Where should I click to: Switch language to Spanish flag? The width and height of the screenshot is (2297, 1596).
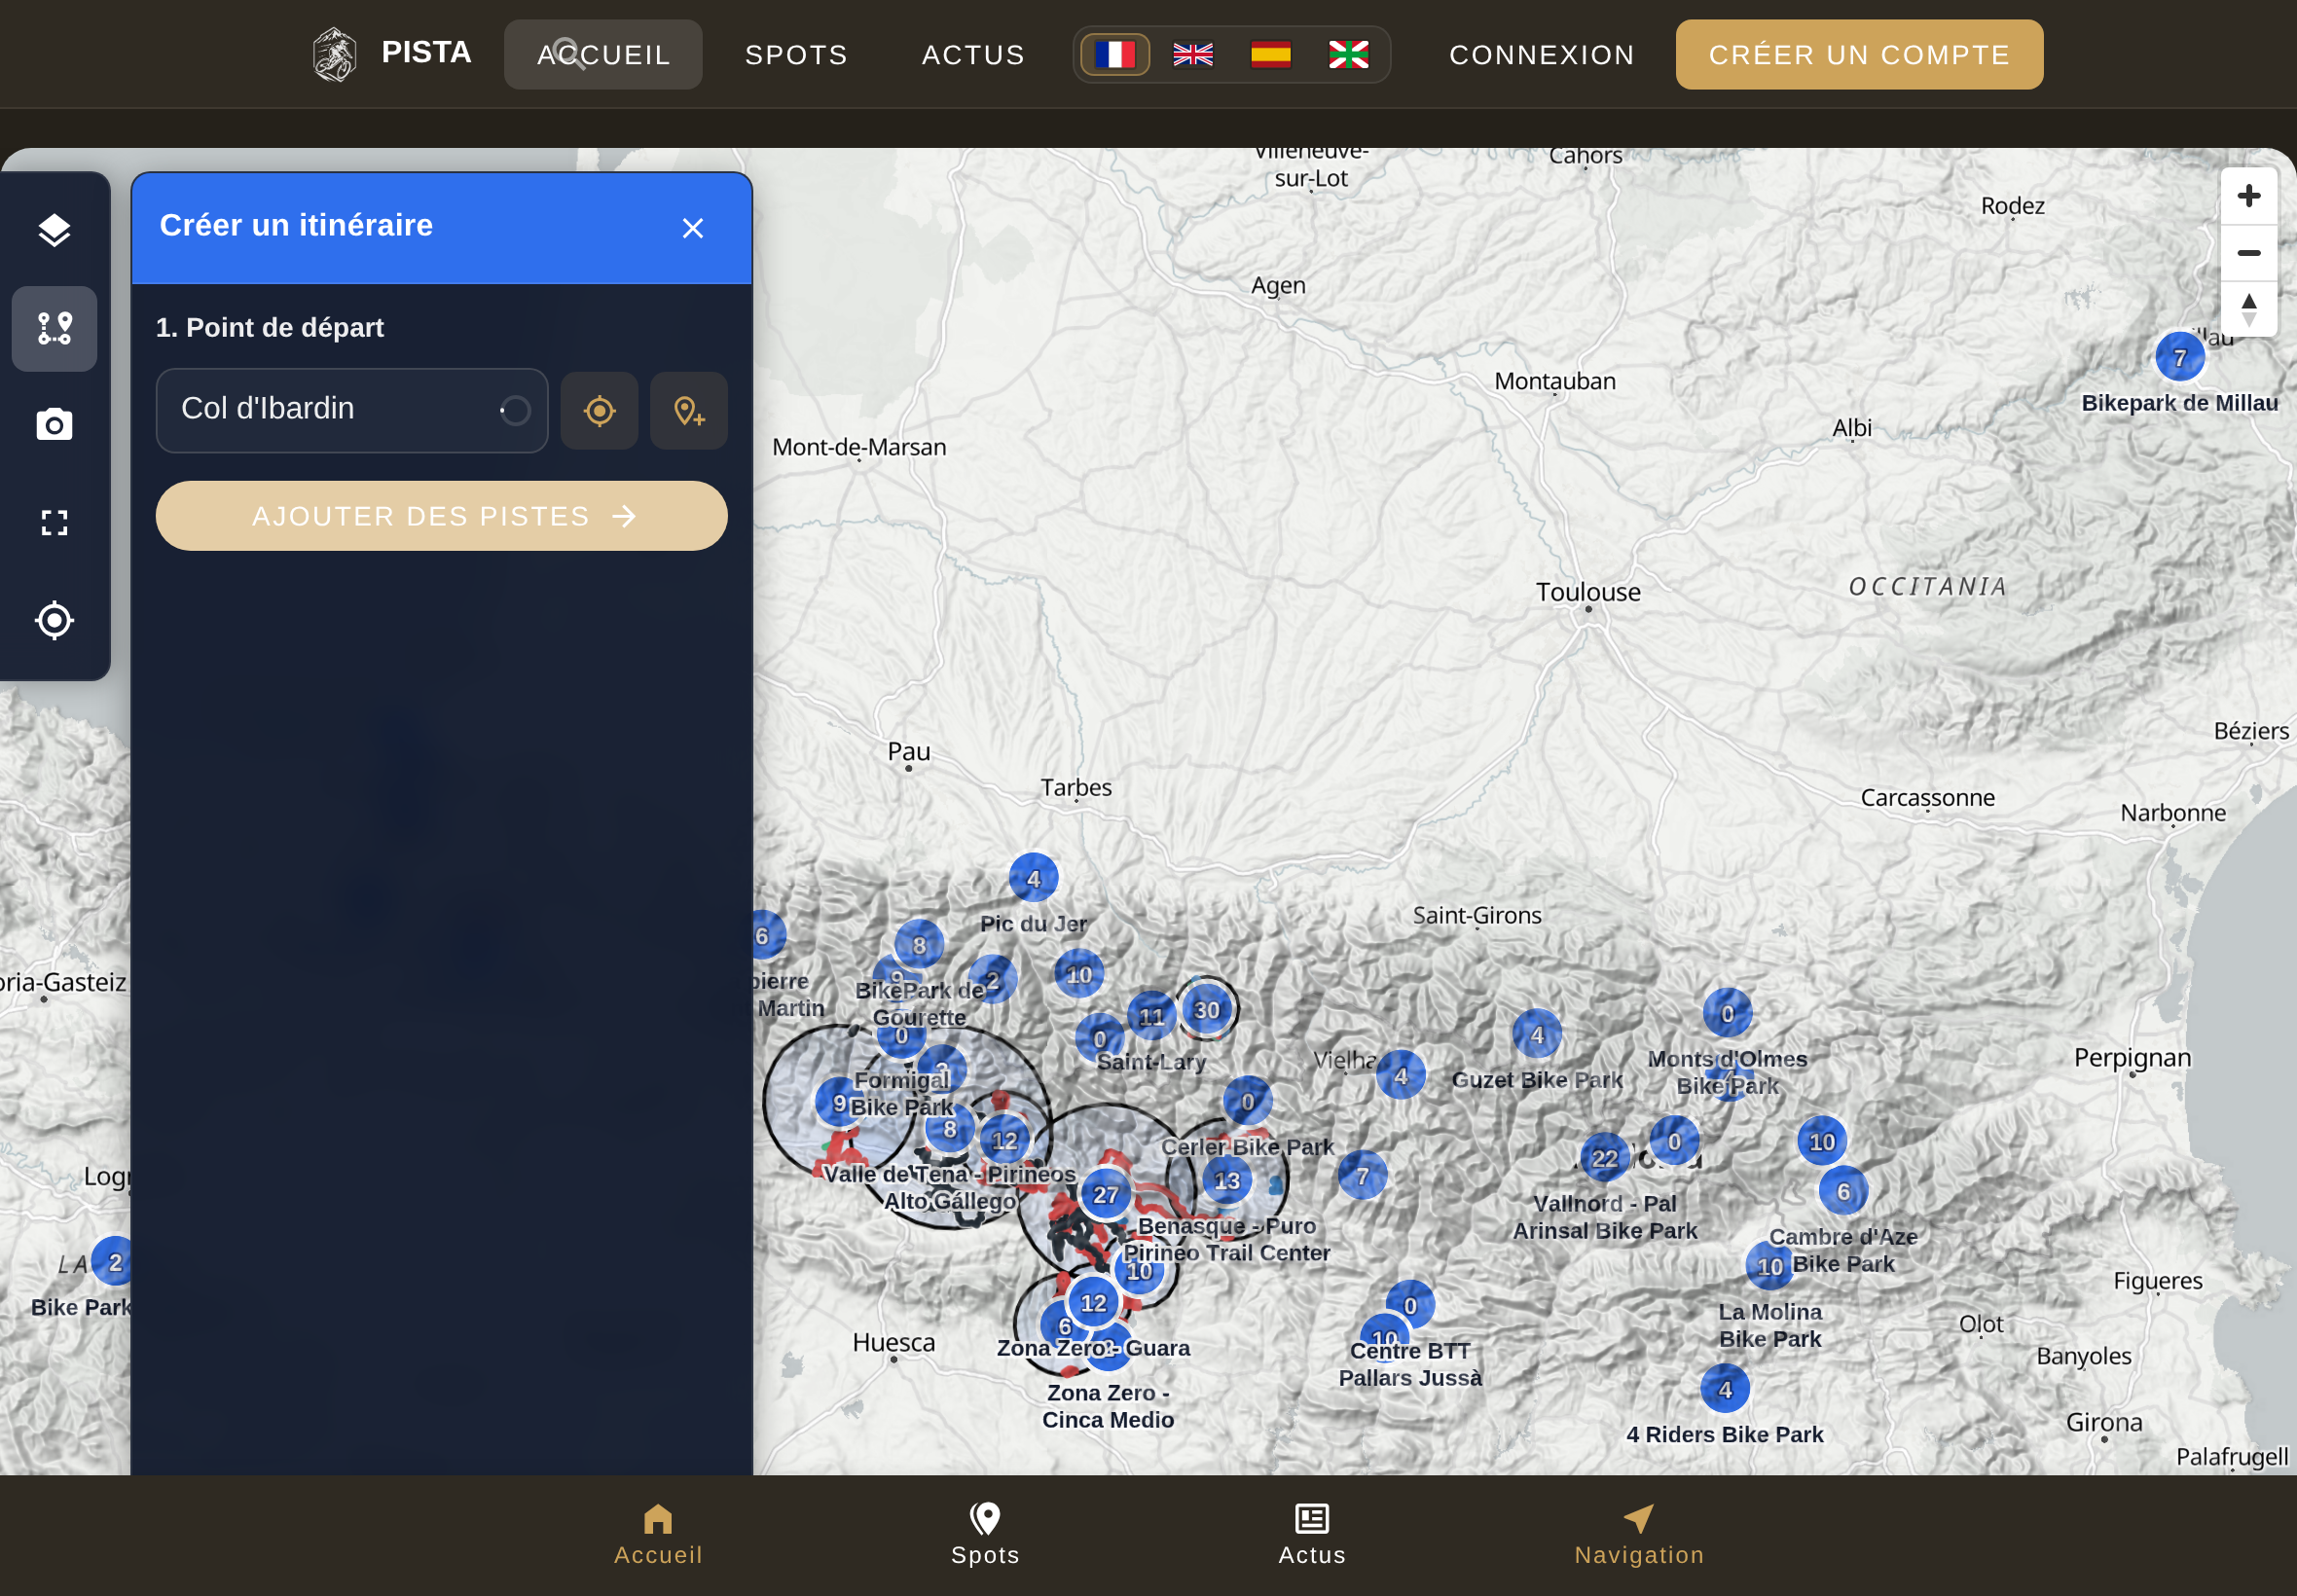pyautogui.click(x=1271, y=54)
